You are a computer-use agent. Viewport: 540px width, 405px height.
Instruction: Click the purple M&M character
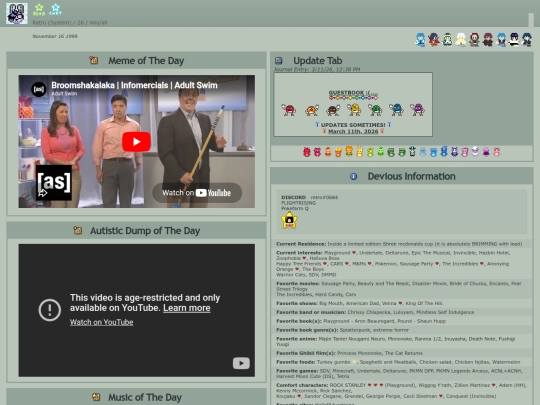coord(418,109)
